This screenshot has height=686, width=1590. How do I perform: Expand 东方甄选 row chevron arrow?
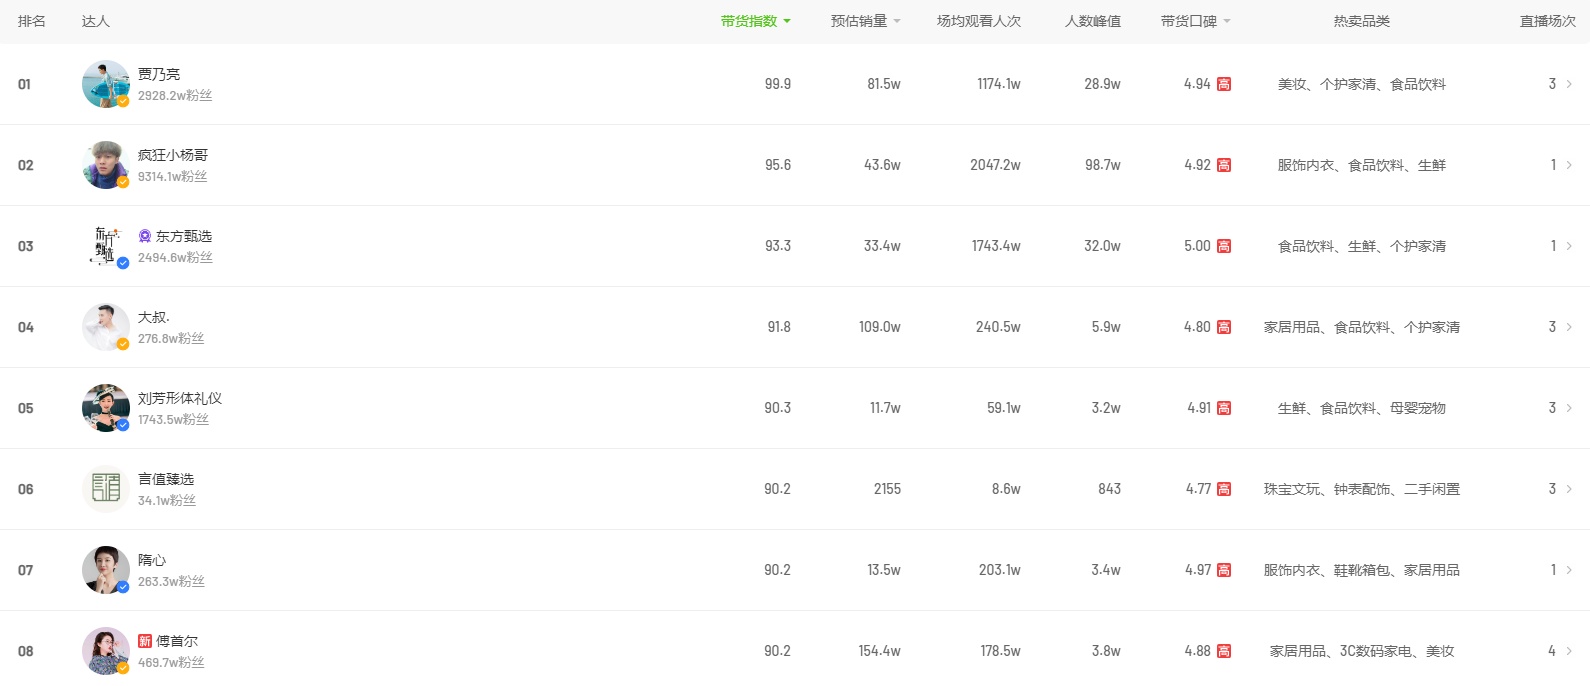(1569, 246)
